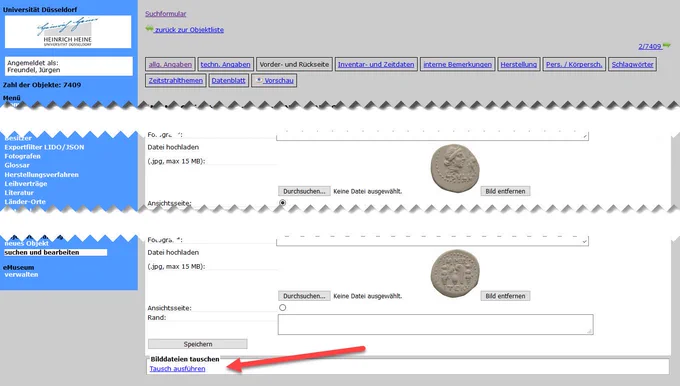The height and width of the screenshot is (386, 680).
Task: Remove the front-side coin image with Bild entfernen
Action: [505, 191]
